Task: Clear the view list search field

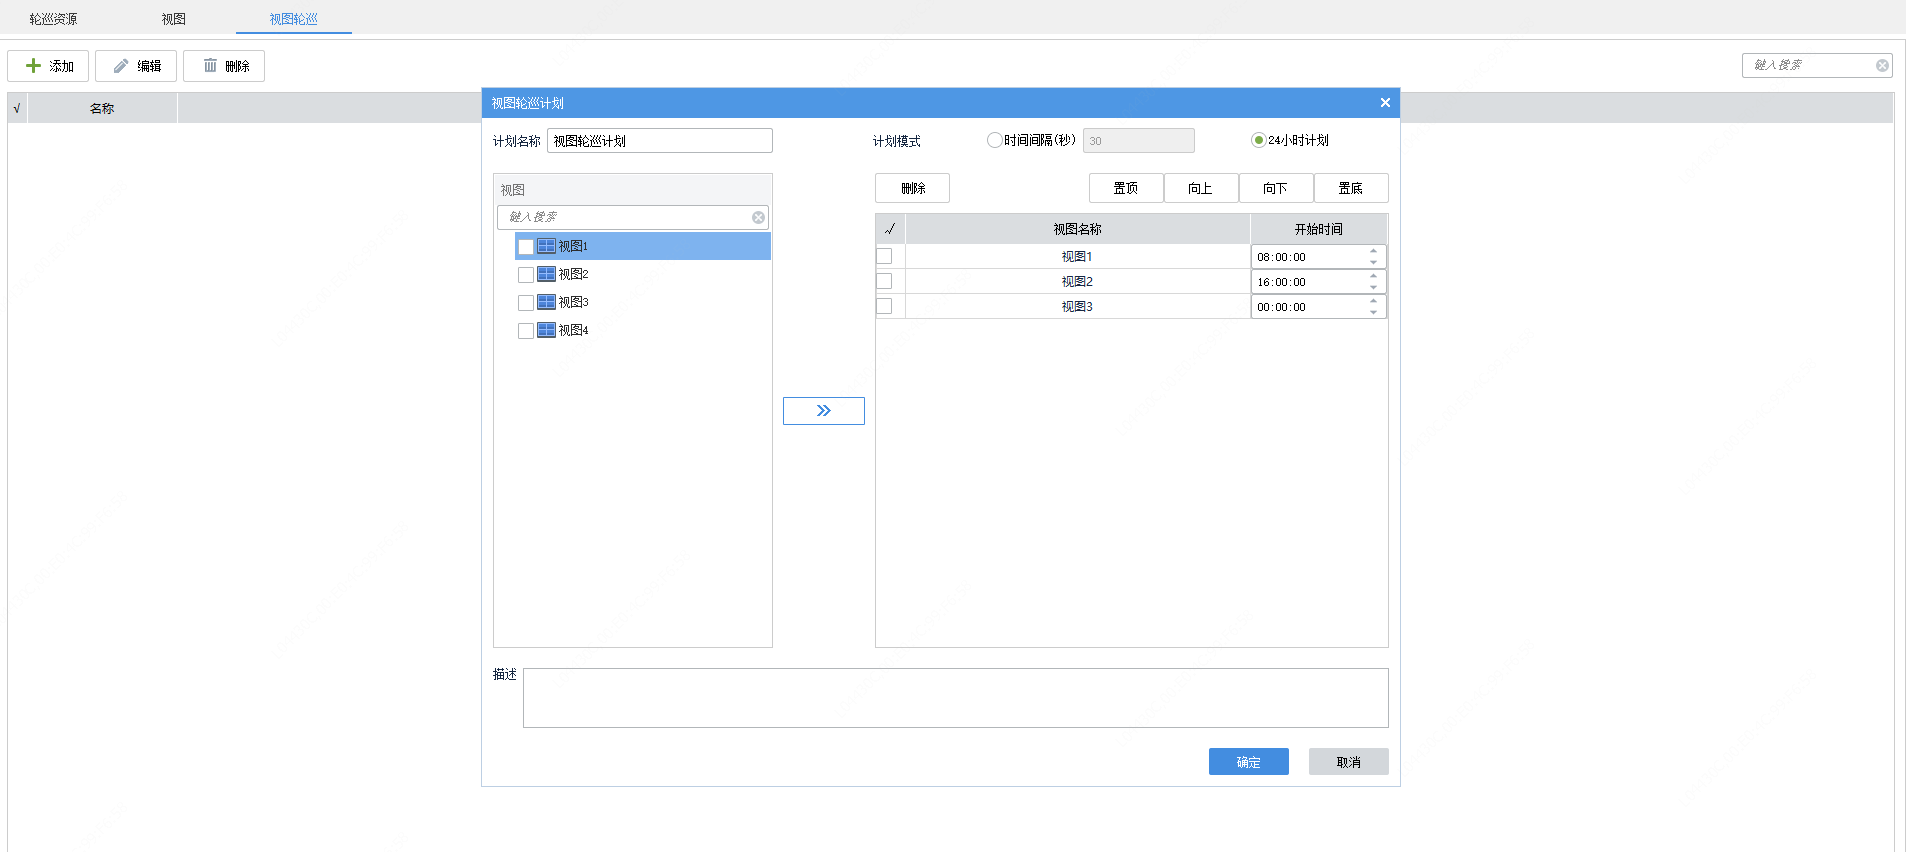Action: 758,217
